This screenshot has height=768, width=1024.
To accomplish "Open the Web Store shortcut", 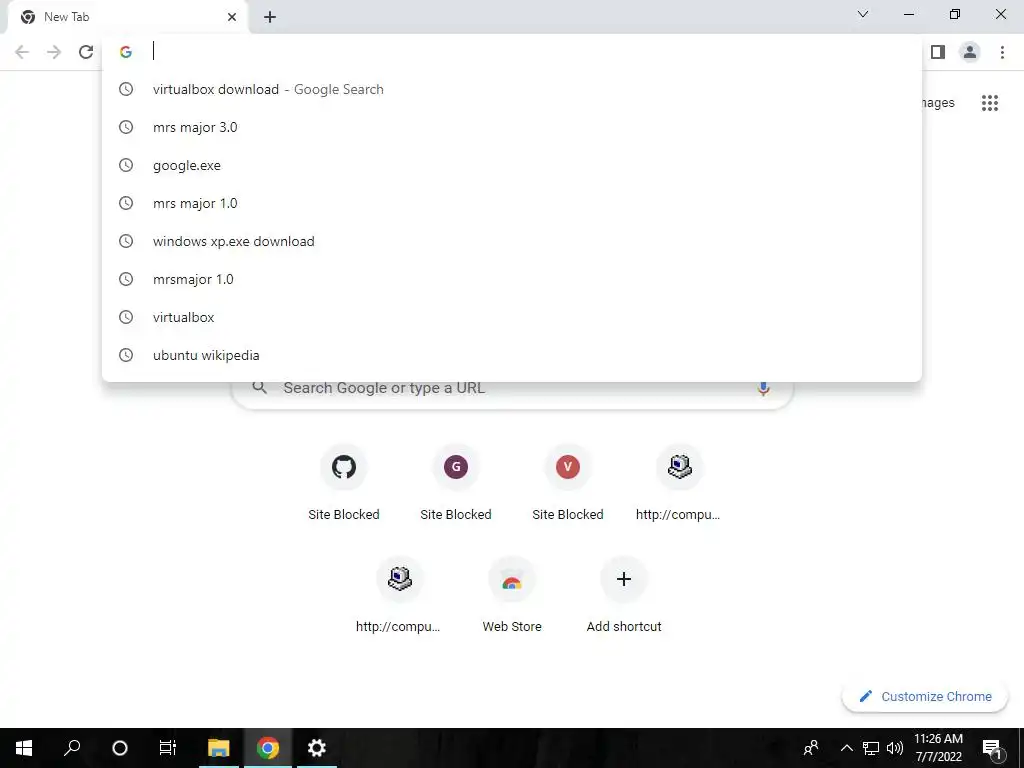I will point(512,595).
